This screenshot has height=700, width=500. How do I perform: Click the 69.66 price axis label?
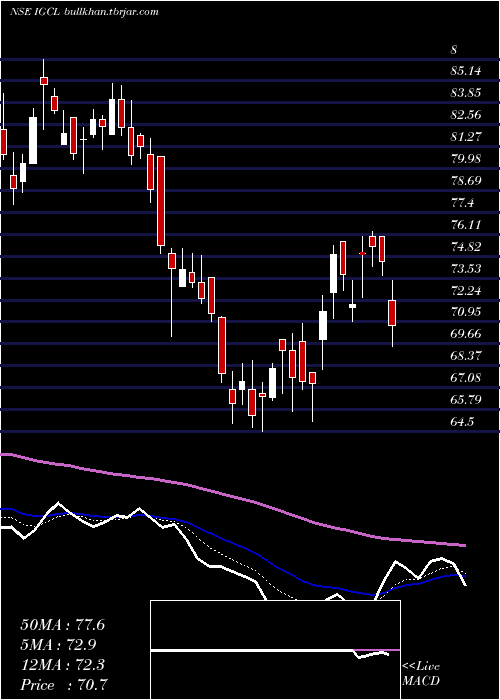click(x=466, y=334)
